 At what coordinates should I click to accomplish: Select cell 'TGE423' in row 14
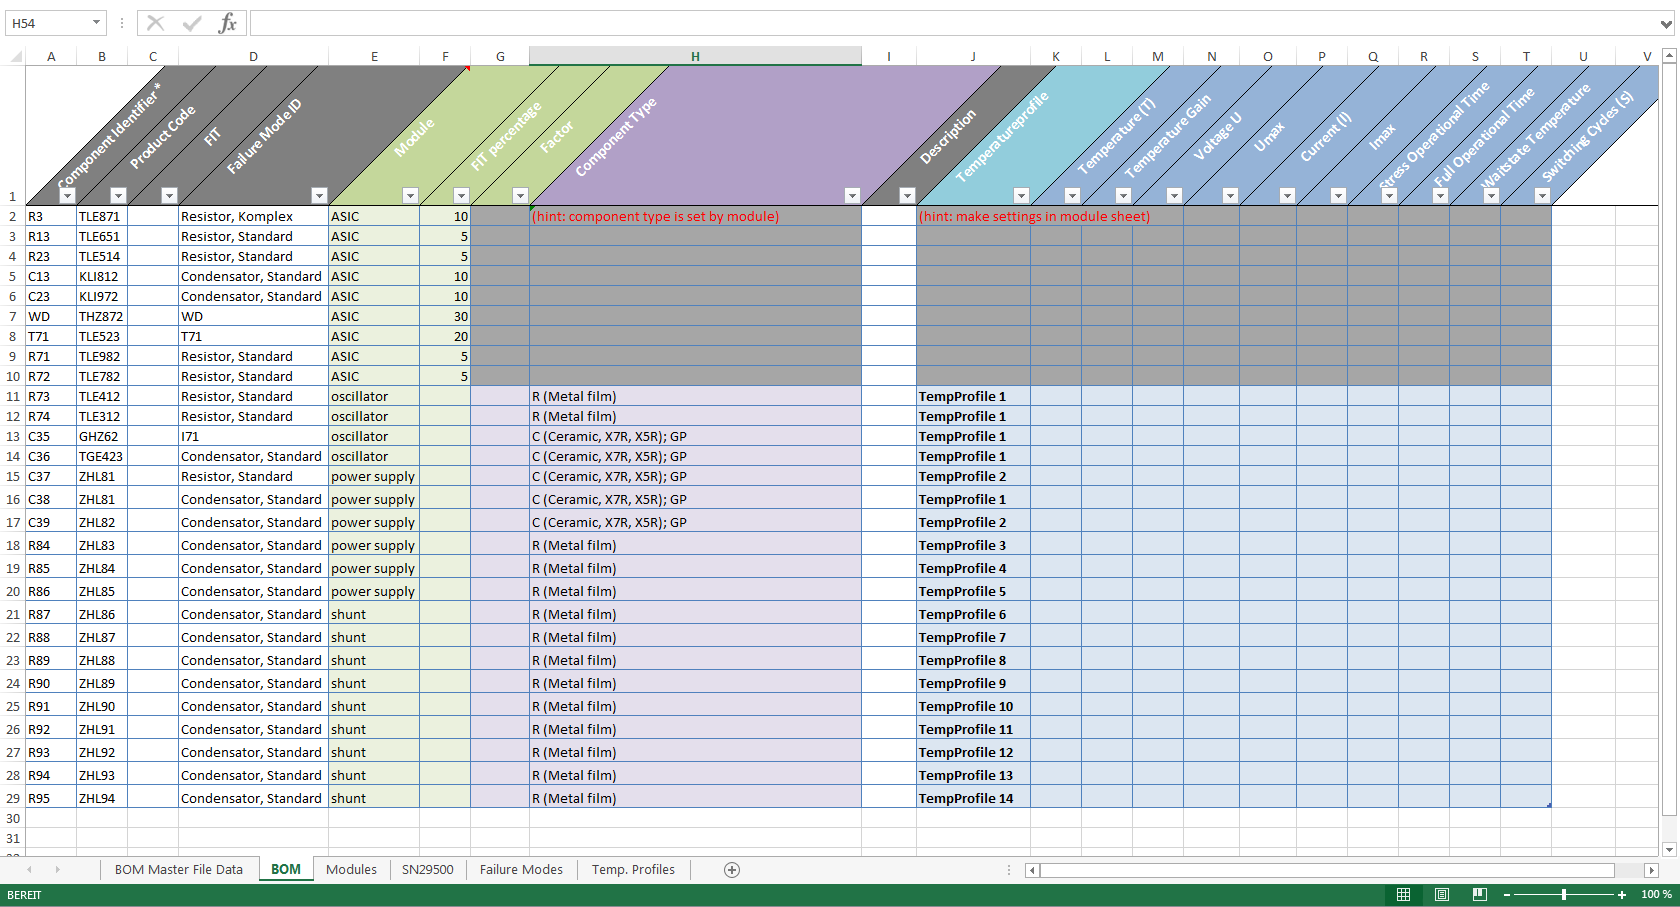point(102,456)
